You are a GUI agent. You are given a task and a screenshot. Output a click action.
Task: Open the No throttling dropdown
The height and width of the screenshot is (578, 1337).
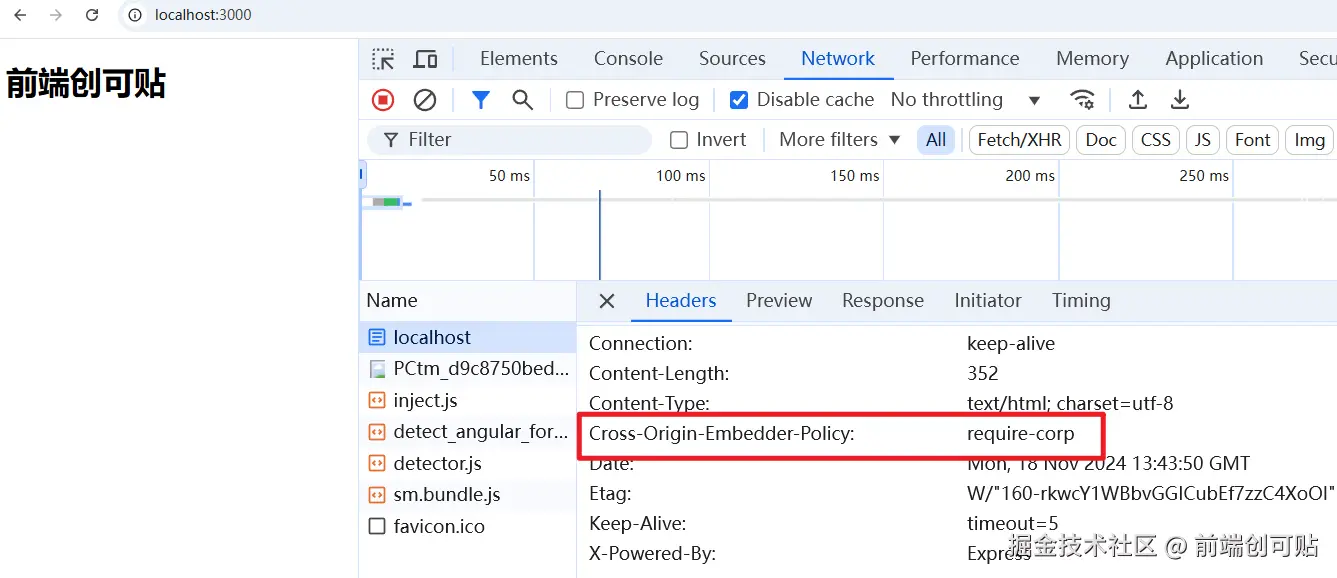[965, 100]
